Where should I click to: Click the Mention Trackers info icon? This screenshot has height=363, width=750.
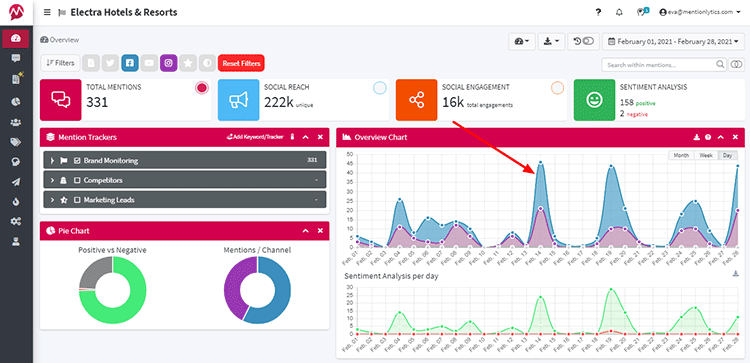coord(292,137)
